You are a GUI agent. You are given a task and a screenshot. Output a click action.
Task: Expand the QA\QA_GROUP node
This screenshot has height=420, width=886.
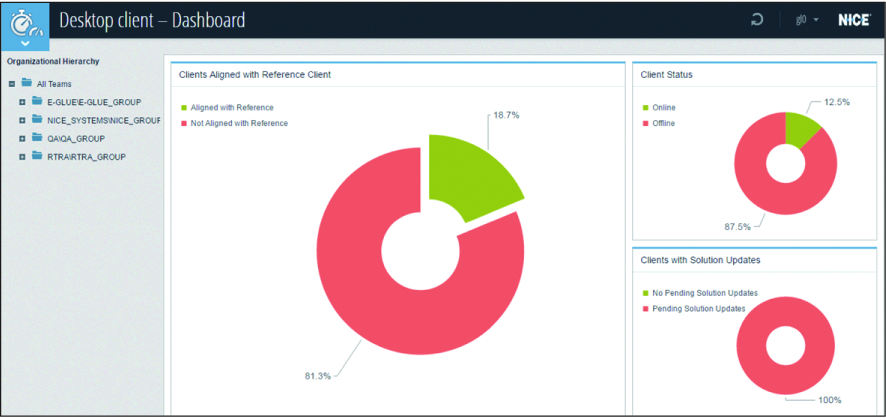click(23, 138)
